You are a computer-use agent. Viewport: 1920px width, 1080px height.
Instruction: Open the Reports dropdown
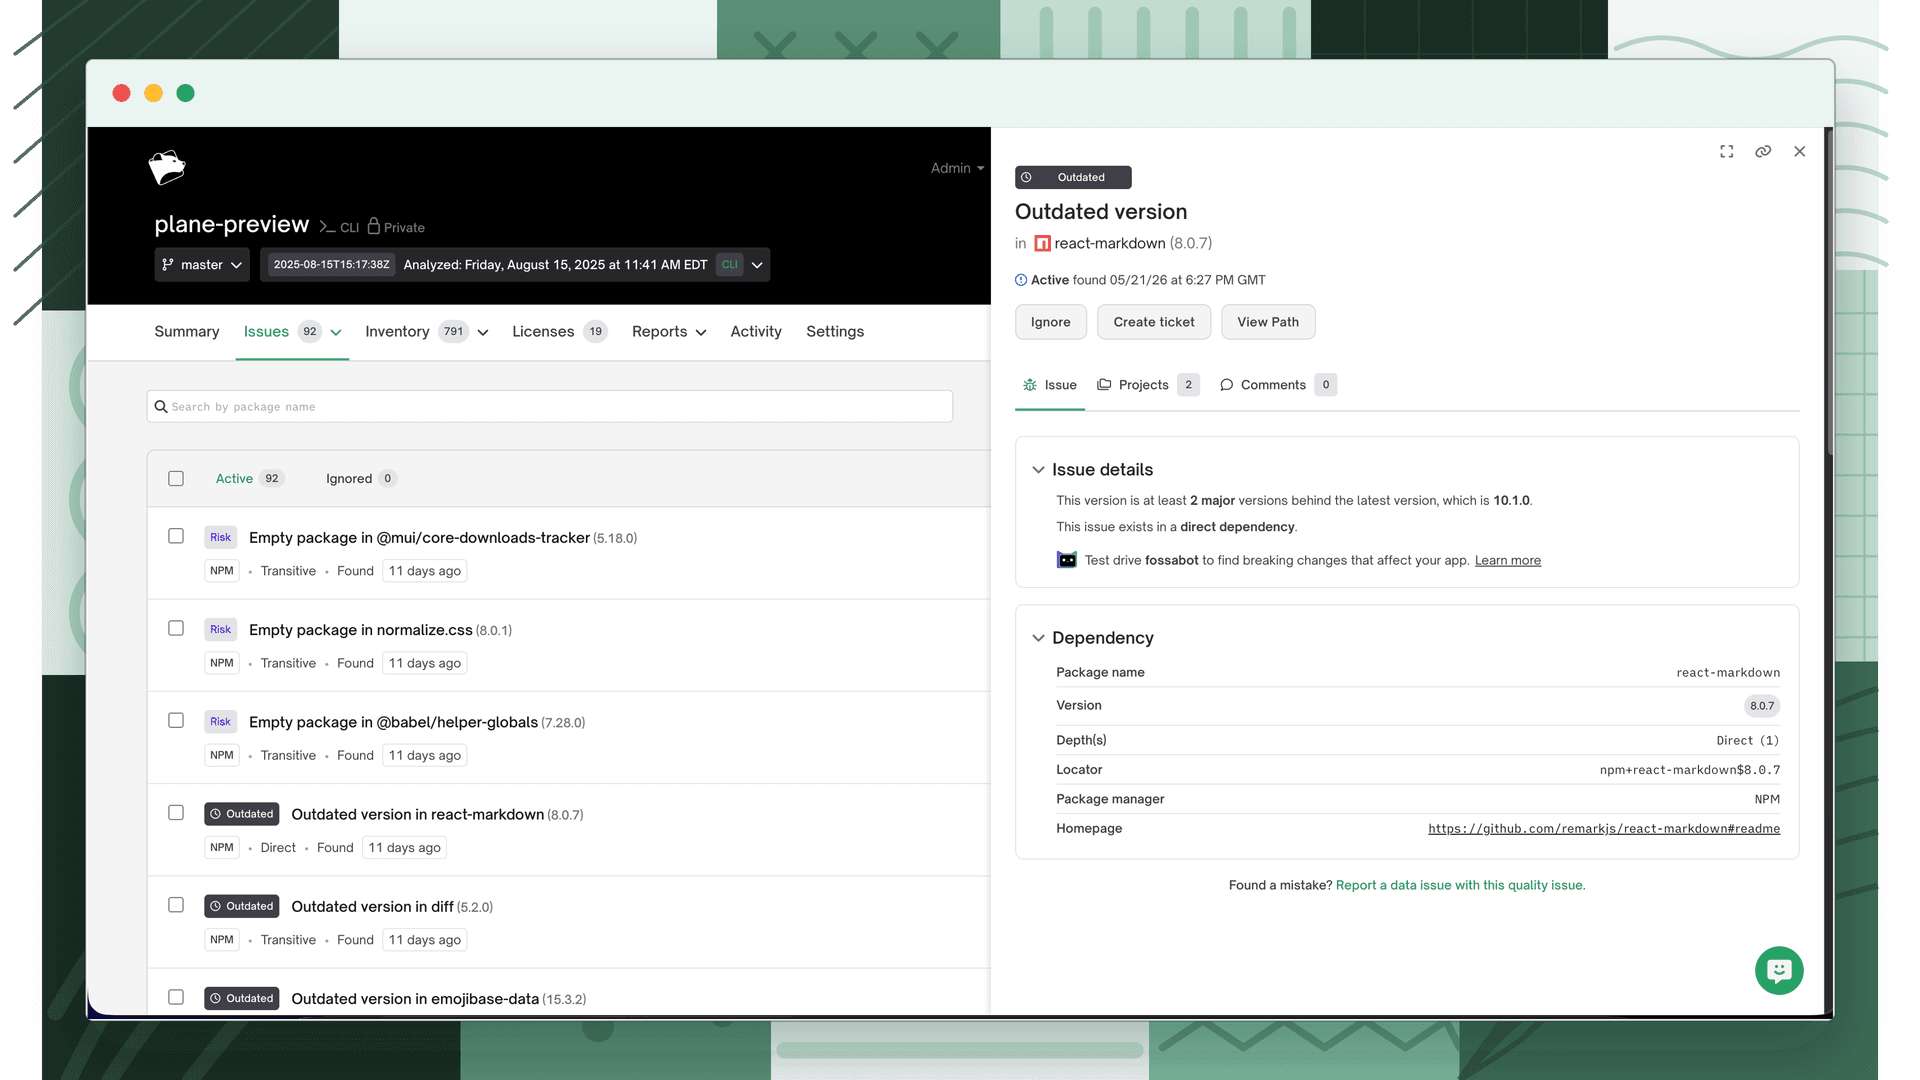669,332
